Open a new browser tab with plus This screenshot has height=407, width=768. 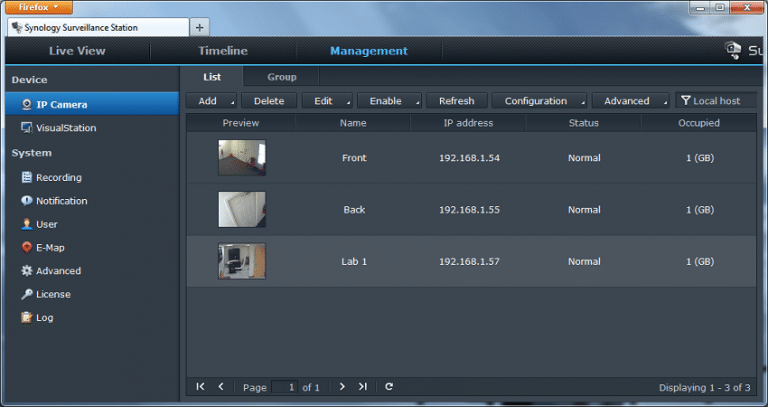(x=199, y=27)
